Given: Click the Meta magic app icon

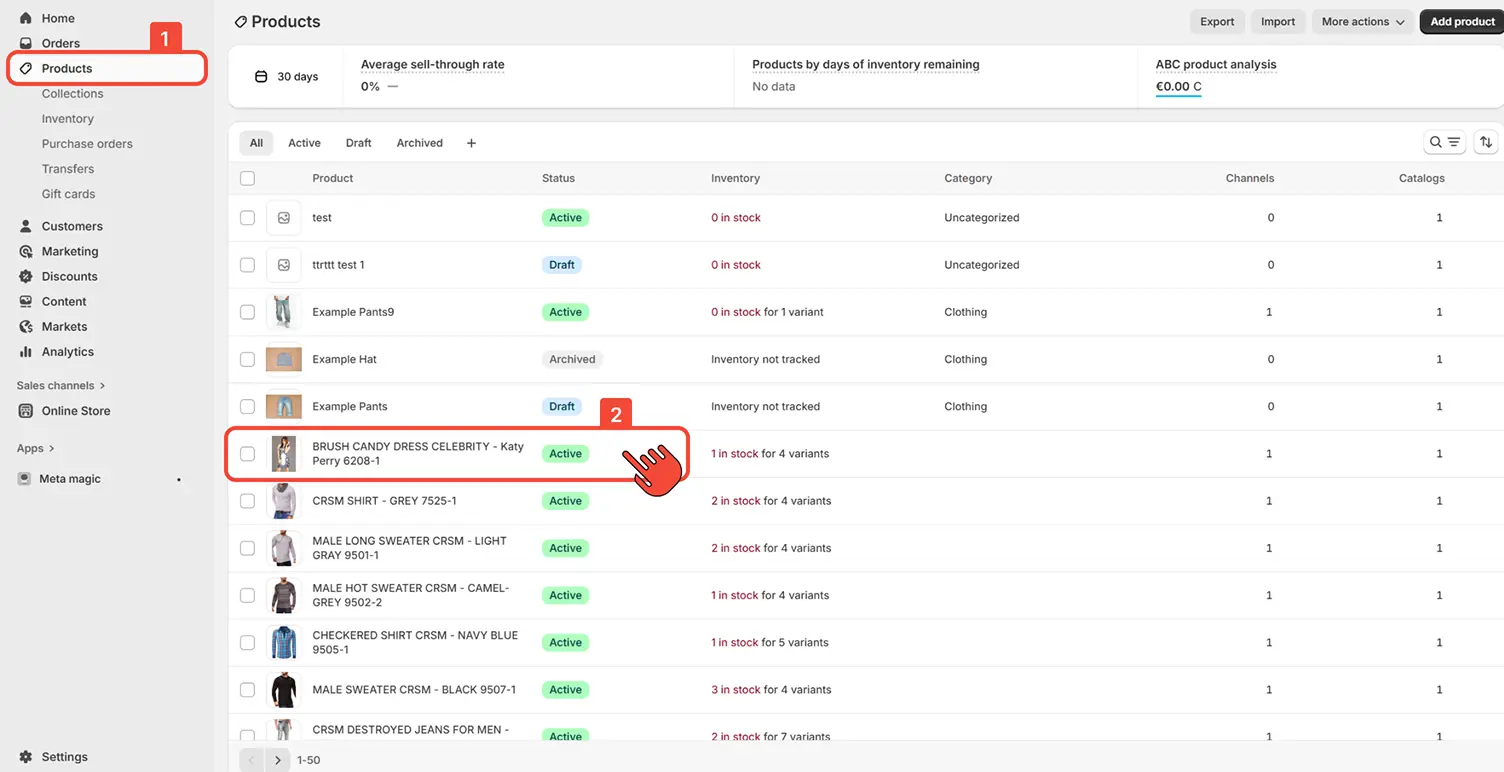Looking at the screenshot, I should (x=25, y=479).
